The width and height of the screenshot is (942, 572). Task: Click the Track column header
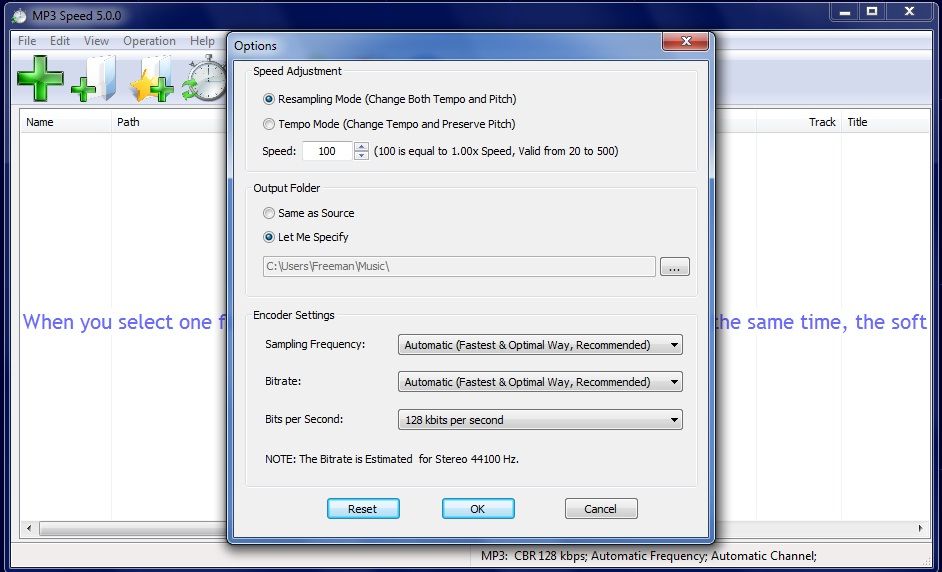click(x=798, y=122)
